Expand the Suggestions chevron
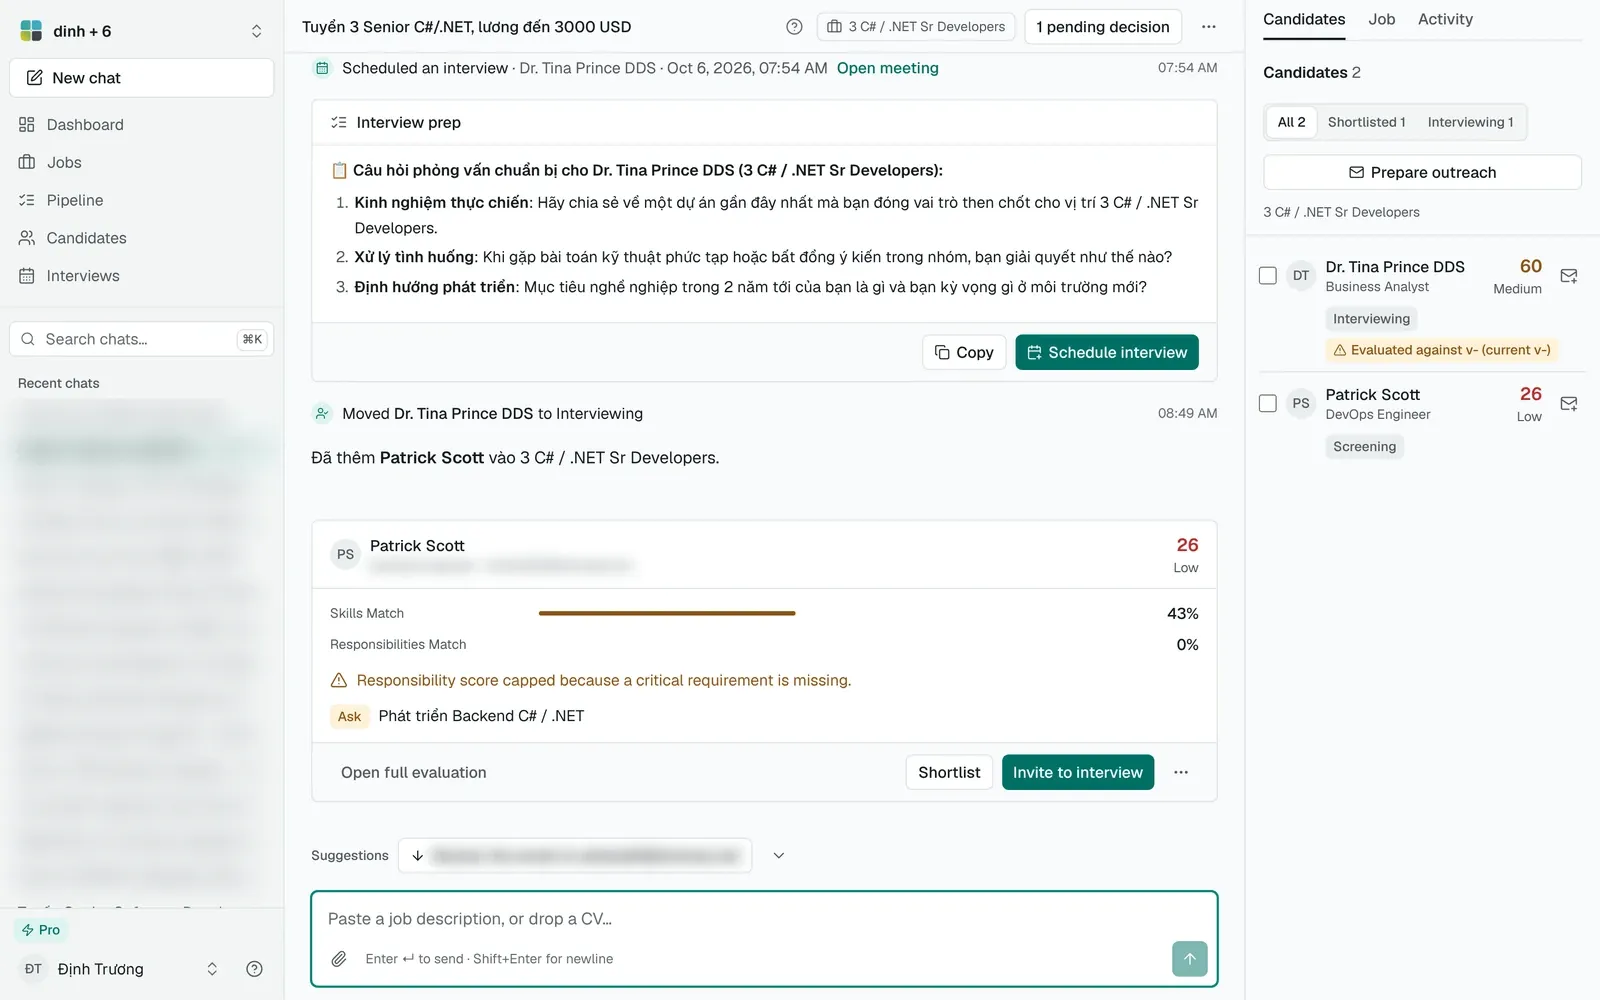The image size is (1600, 1000). [x=778, y=856]
